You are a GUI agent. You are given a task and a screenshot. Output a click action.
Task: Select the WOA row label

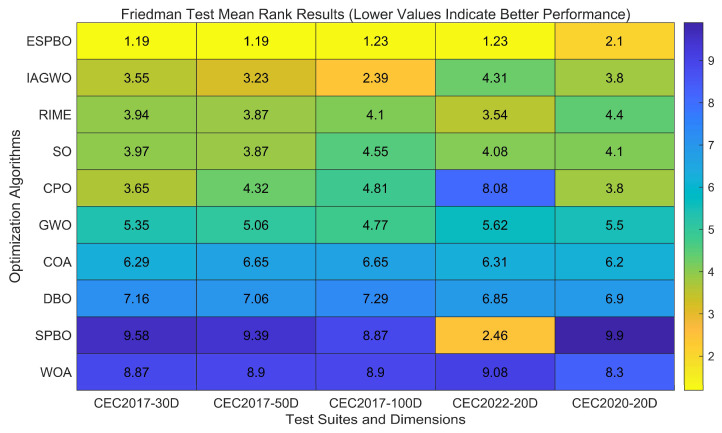point(56,372)
